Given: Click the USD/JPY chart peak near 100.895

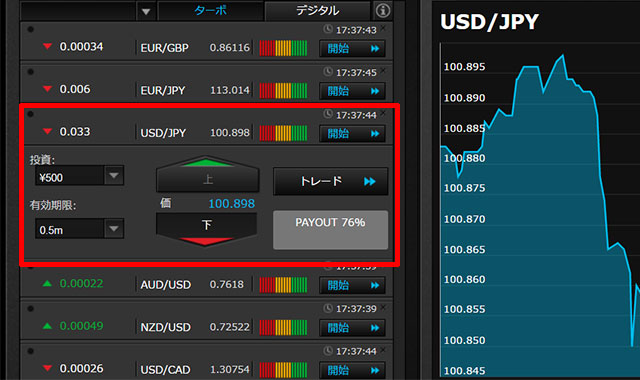Looking at the screenshot, I should coord(563,55).
